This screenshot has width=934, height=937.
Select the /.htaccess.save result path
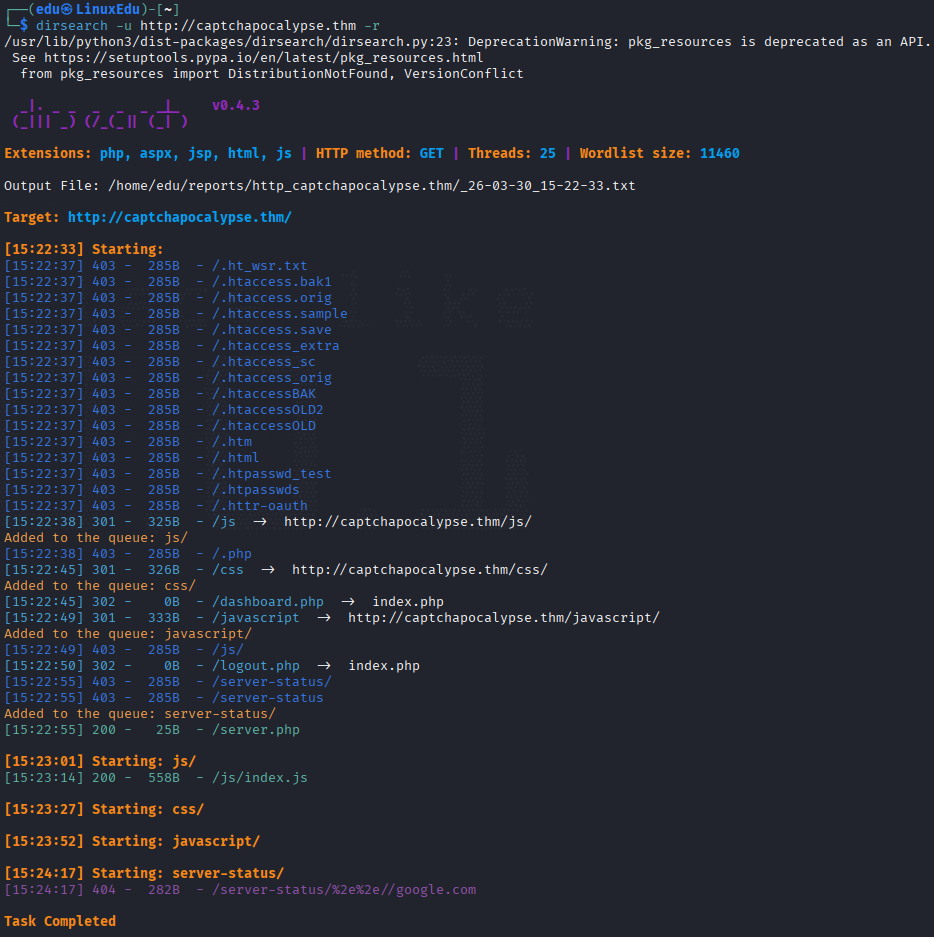click(x=271, y=330)
